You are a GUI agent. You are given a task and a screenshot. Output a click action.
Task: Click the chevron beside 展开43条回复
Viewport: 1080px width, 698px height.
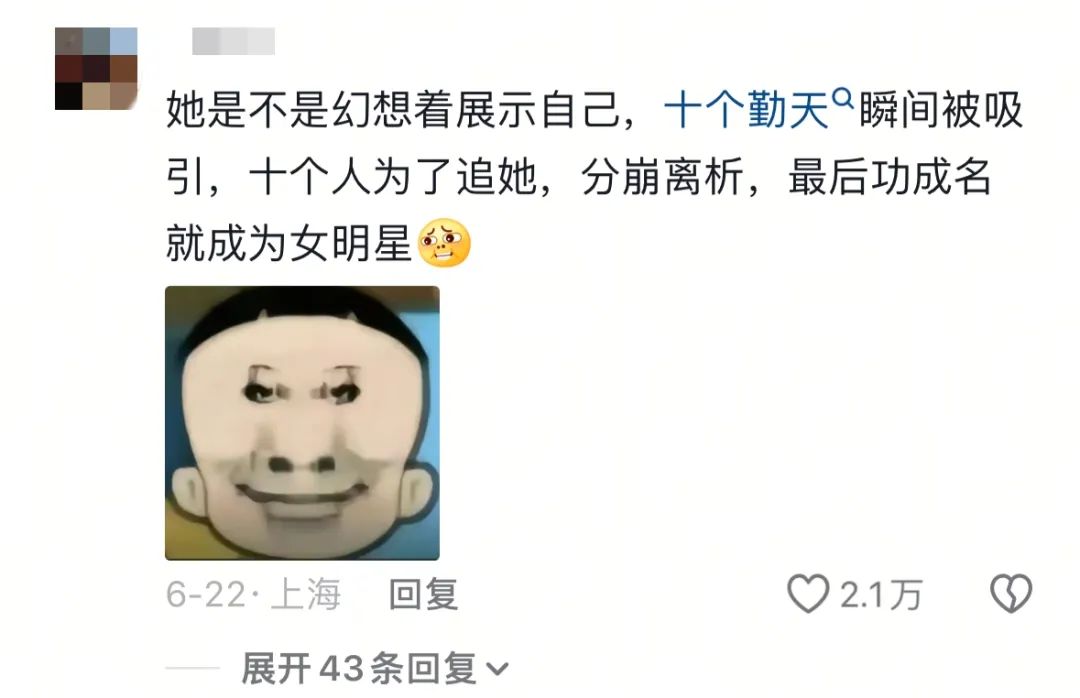click(x=497, y=668)
